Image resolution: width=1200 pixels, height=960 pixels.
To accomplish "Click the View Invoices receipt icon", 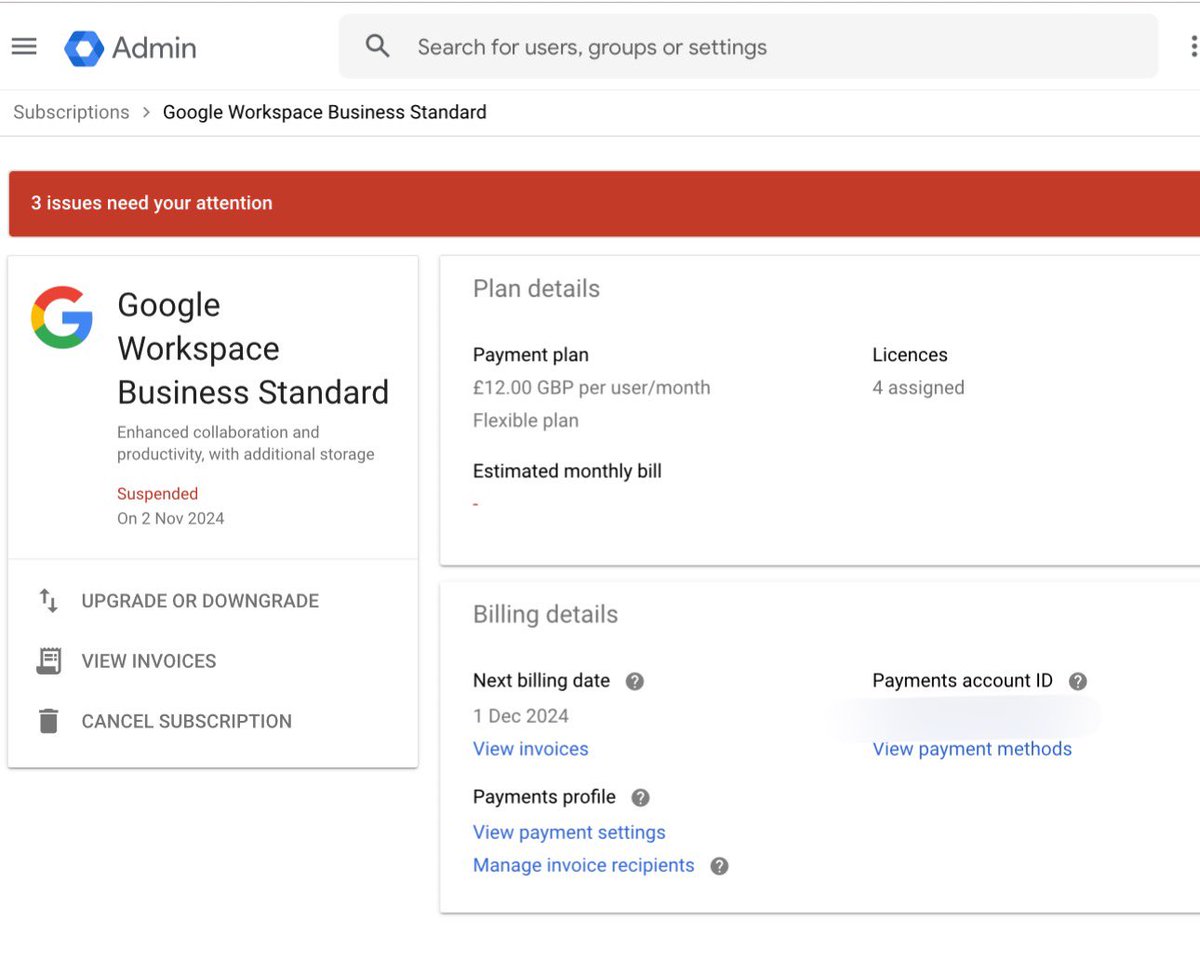I will (49, 661).
